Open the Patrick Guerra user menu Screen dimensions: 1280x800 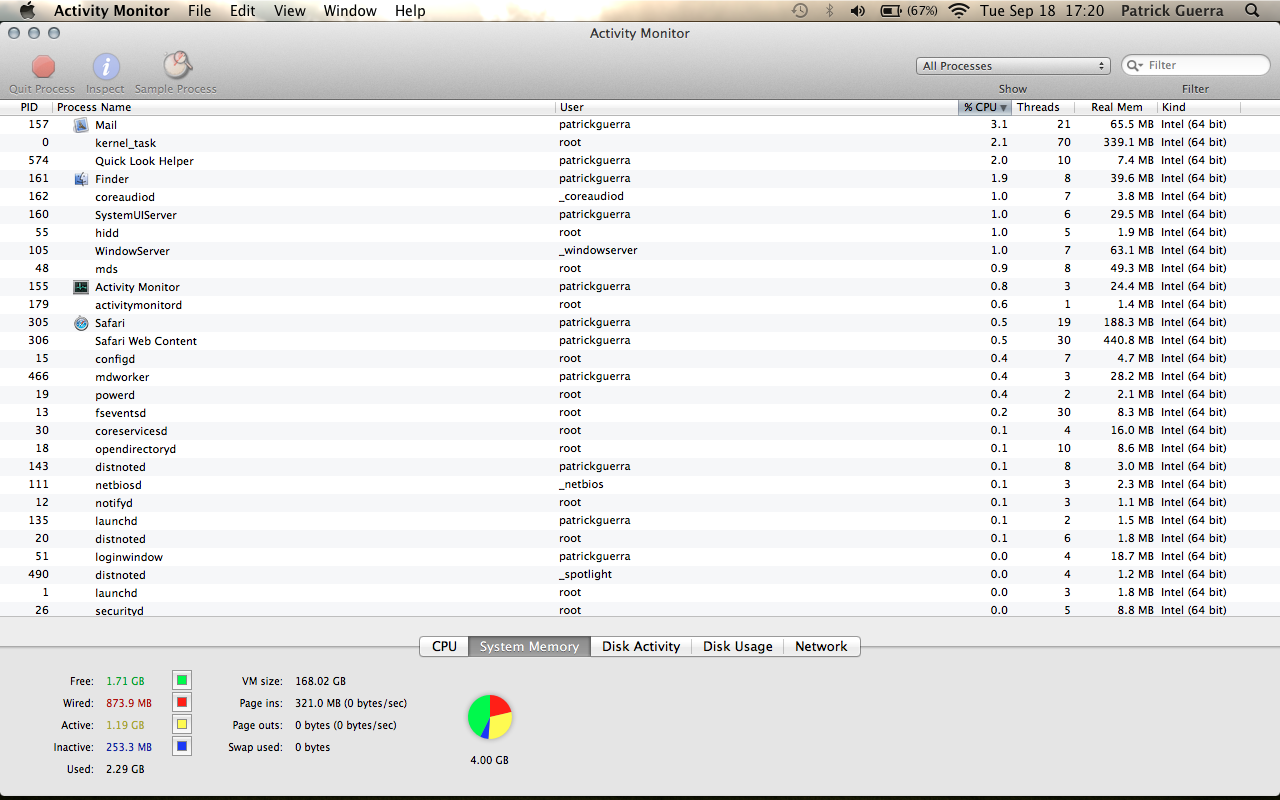coord(1172,11)
